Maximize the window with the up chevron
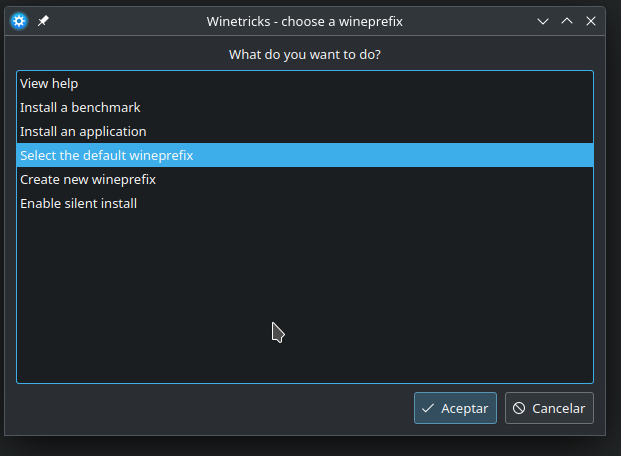 (x=567, y=20)
